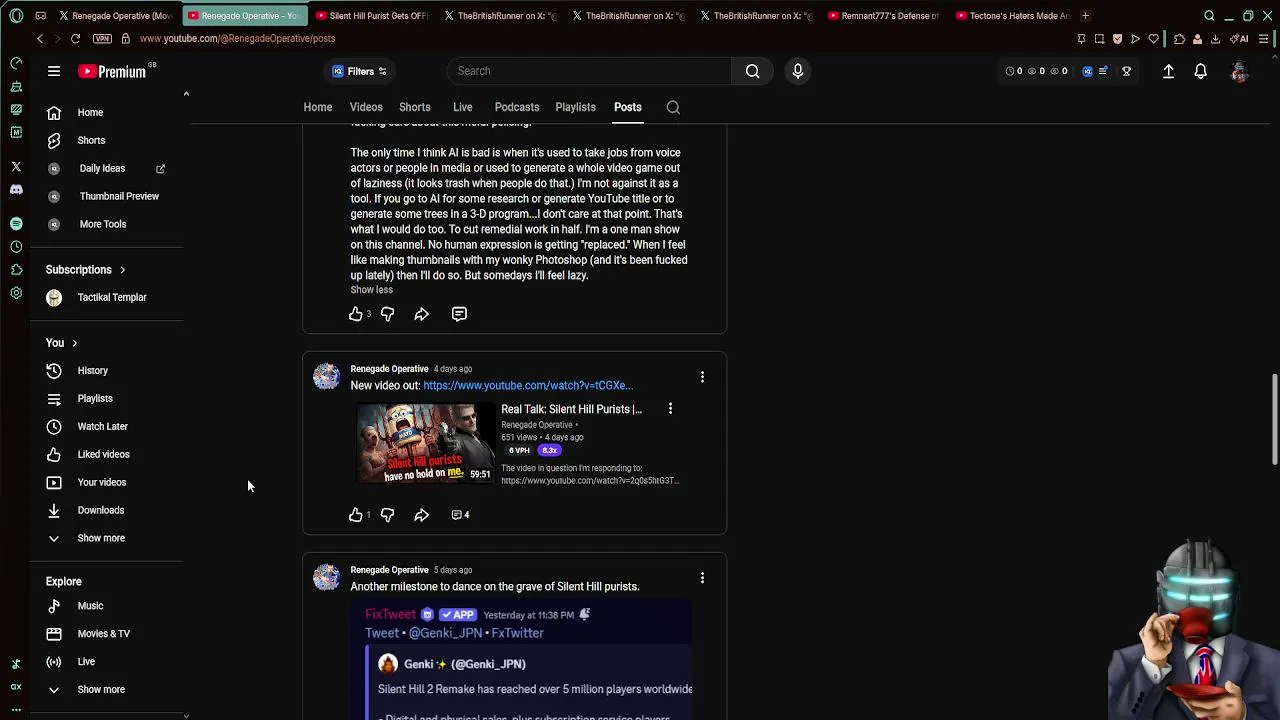Image resolution: width=1280 pixels, height=720 pixels.
Task: Dislike the 'New video out' post
Action: (x=387, y=515)
